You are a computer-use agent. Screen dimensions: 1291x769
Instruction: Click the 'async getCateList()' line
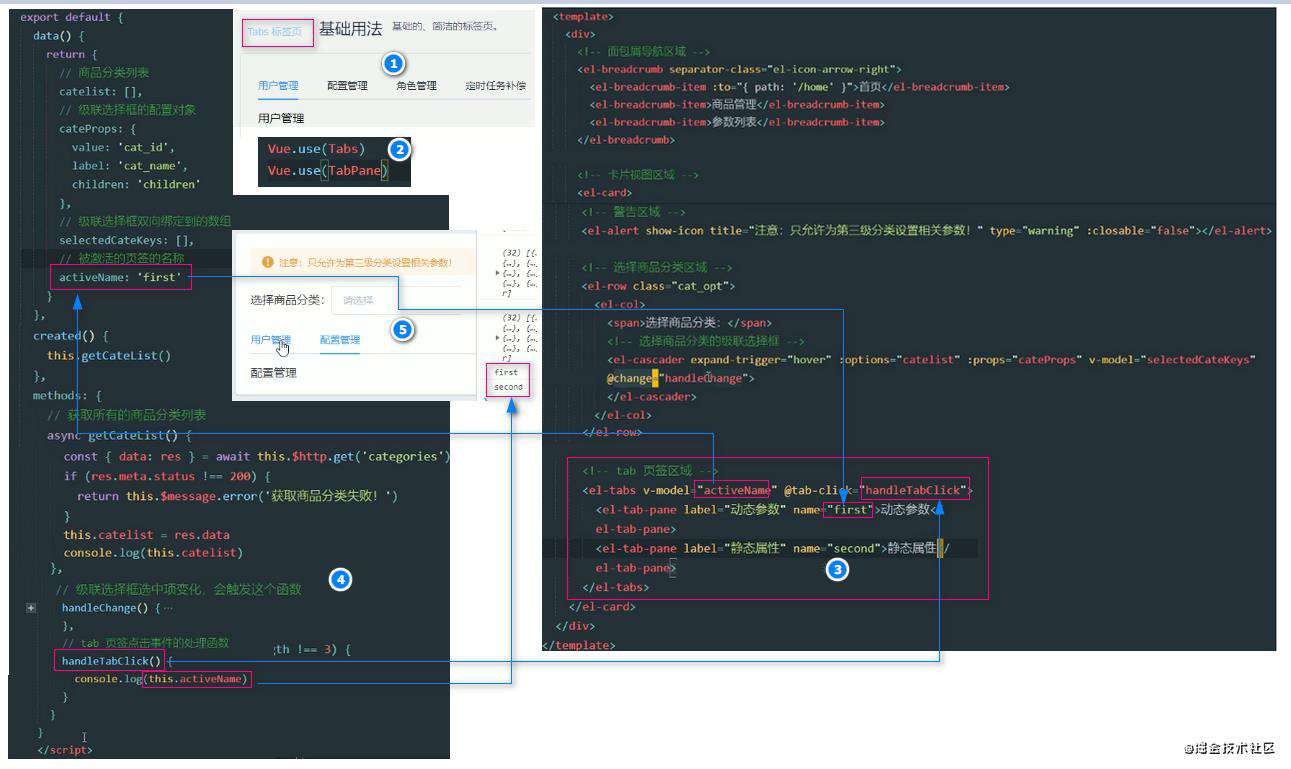[x=119, y=436]
